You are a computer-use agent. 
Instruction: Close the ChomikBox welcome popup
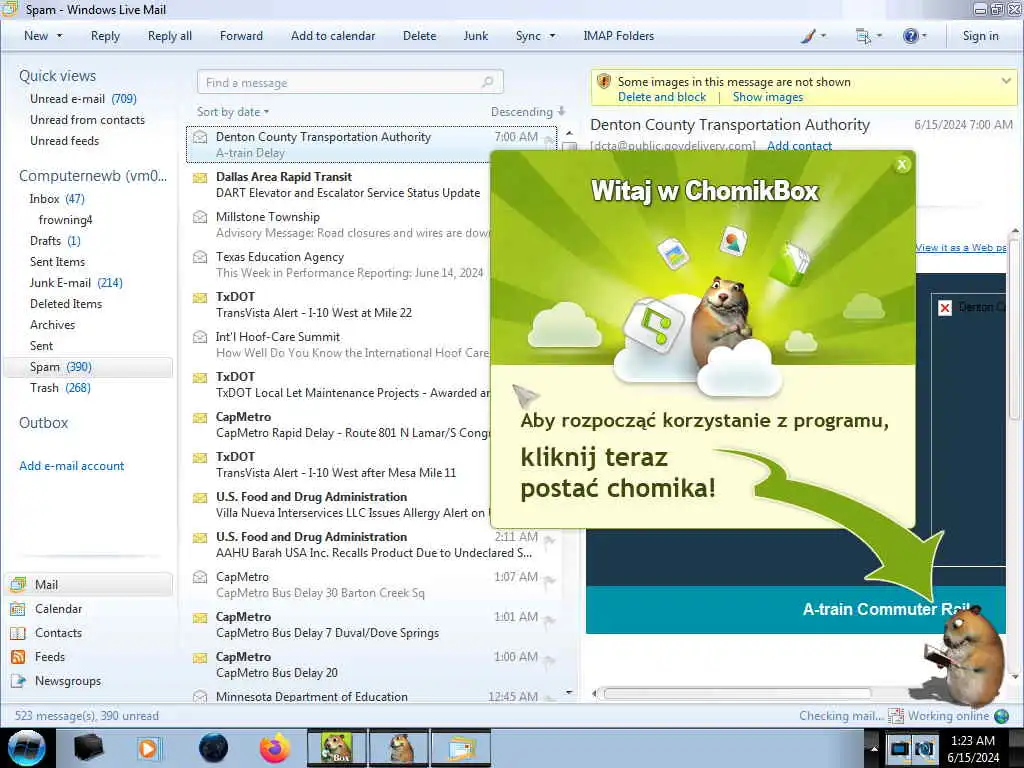(x=902, y=165)
